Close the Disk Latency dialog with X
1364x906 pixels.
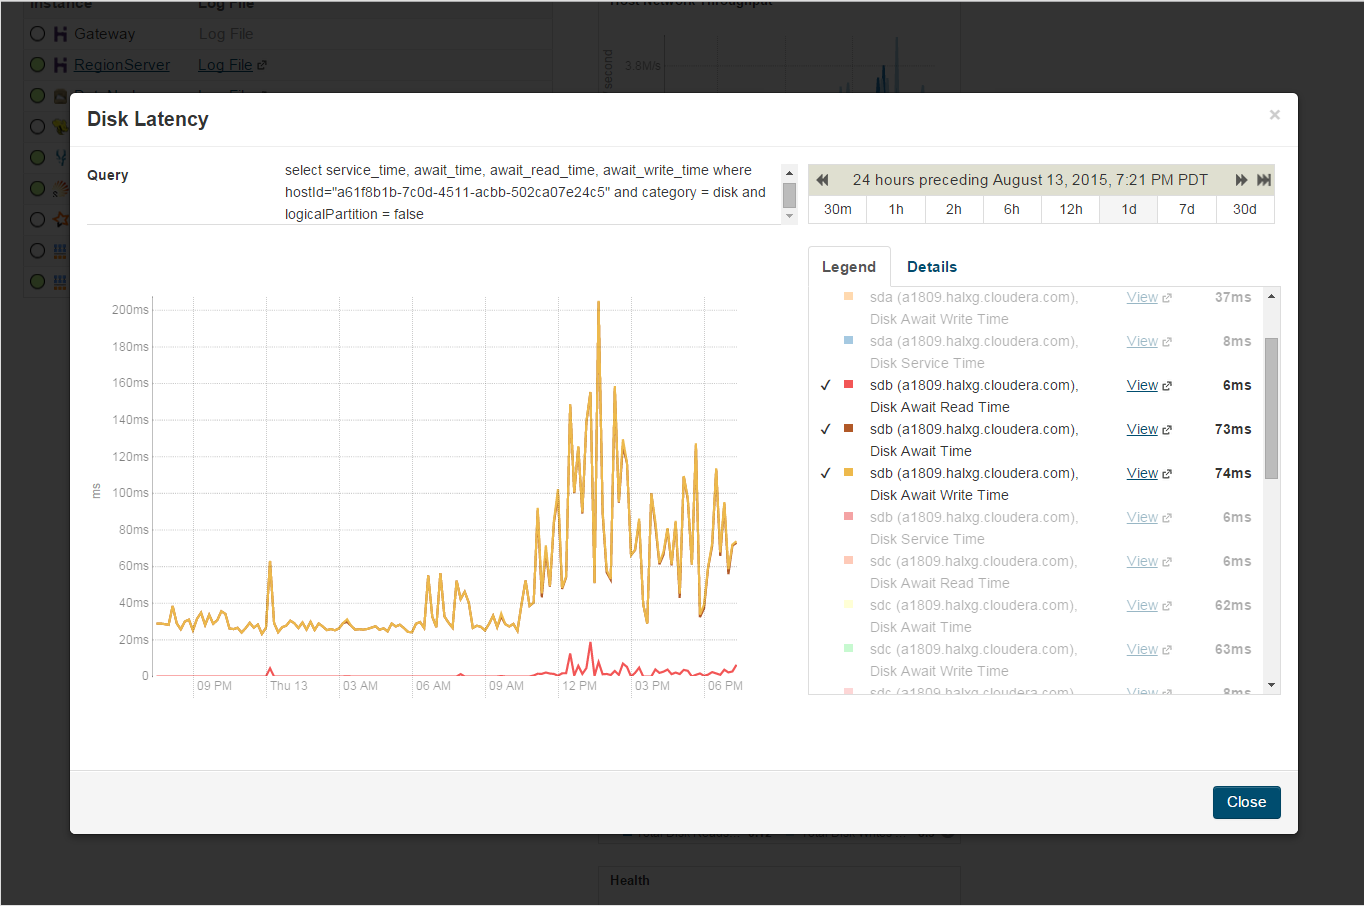click(x=1274, y=115)
